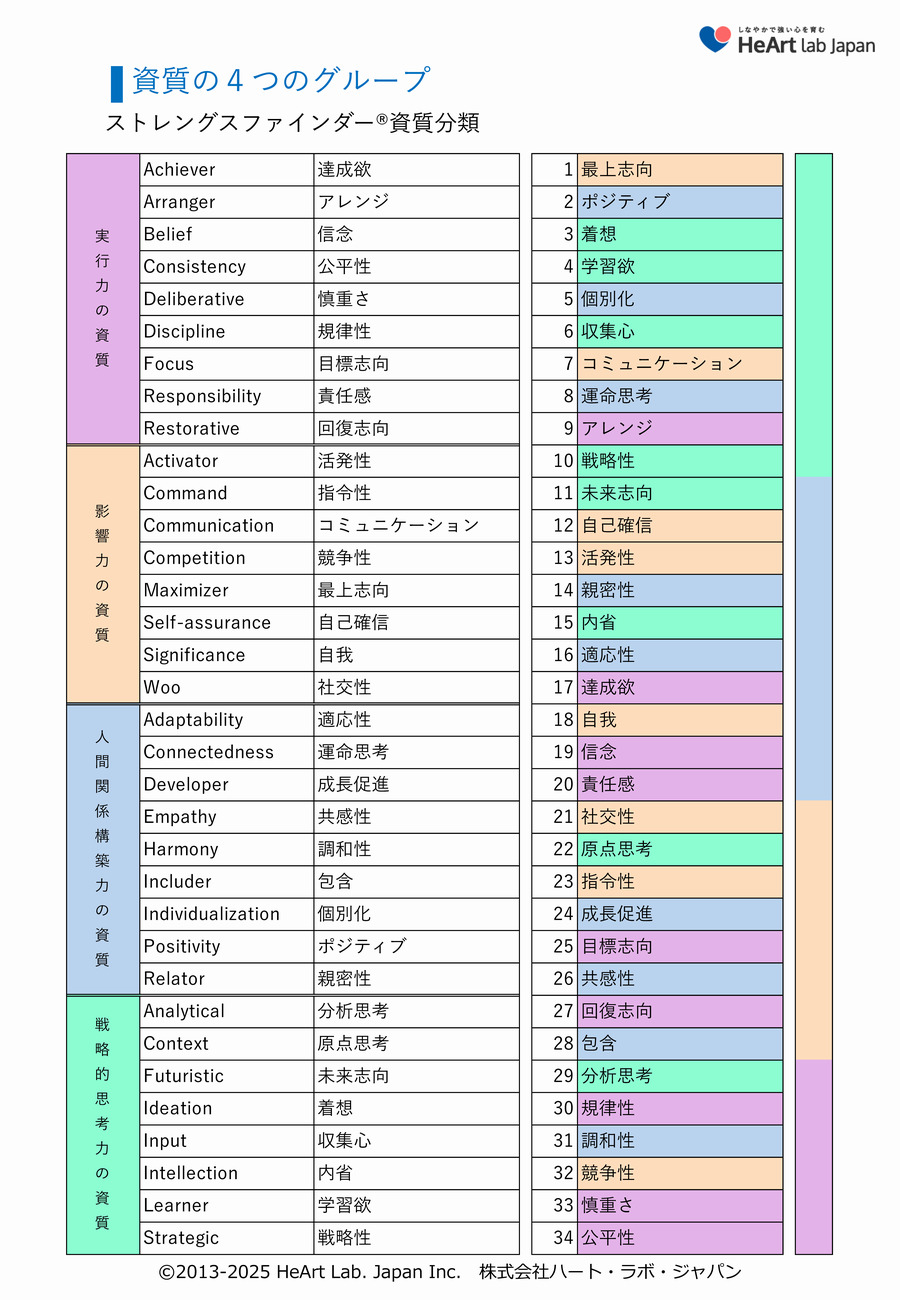The width and height of the screenshot is (900, 1300).
Task: Click rank number 1 in the ranking list
Action: tap(554, 170)
